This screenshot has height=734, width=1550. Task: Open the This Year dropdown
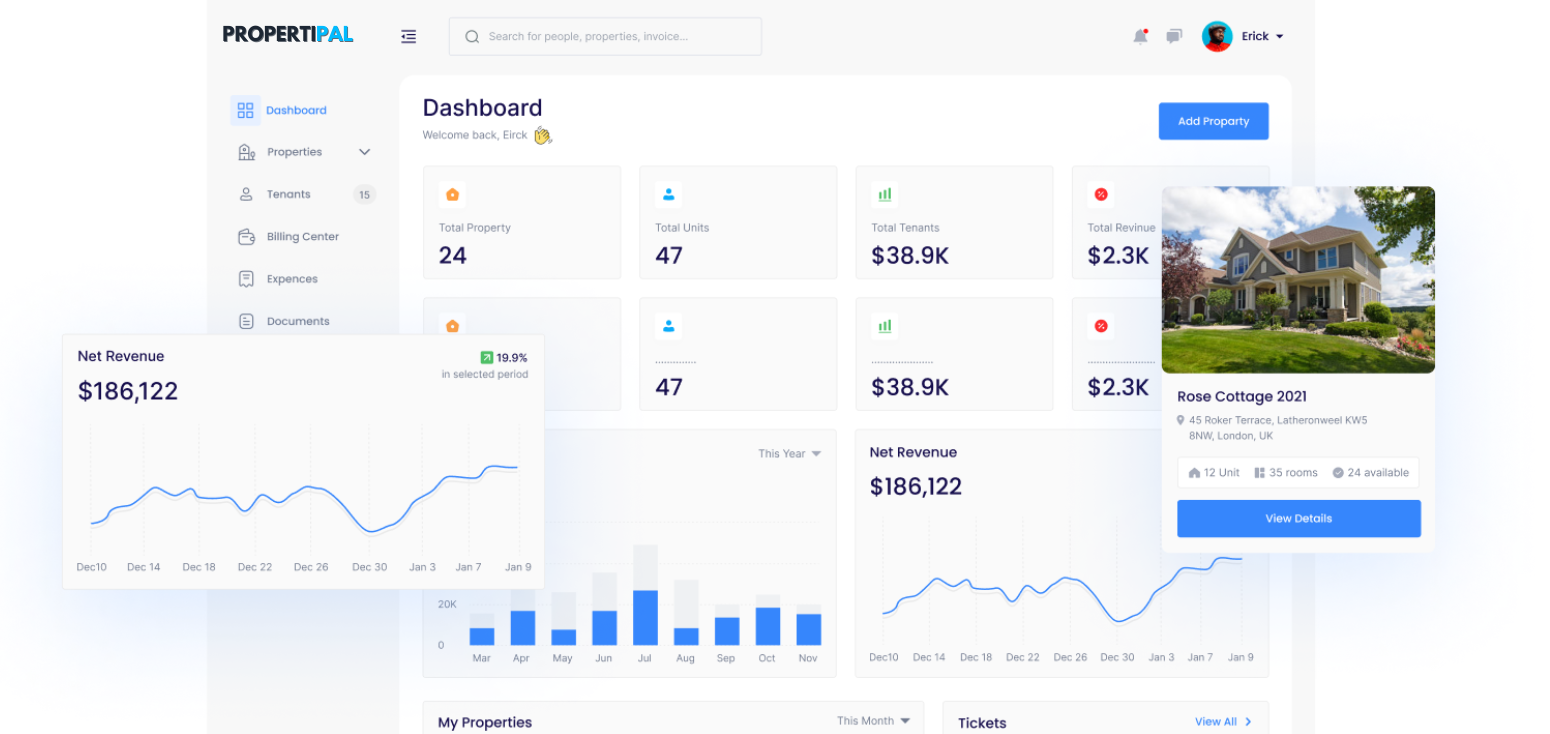coord(789,454)
